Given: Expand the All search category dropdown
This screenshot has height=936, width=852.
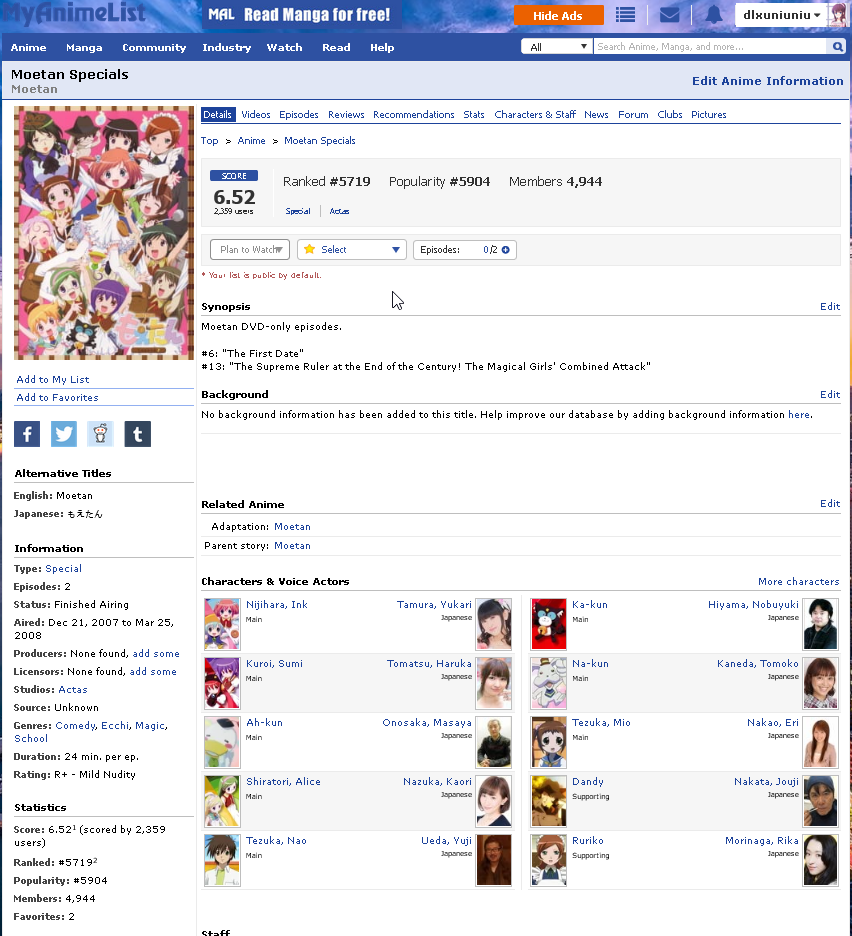Looking at the screenshot, I should point(557,47).
